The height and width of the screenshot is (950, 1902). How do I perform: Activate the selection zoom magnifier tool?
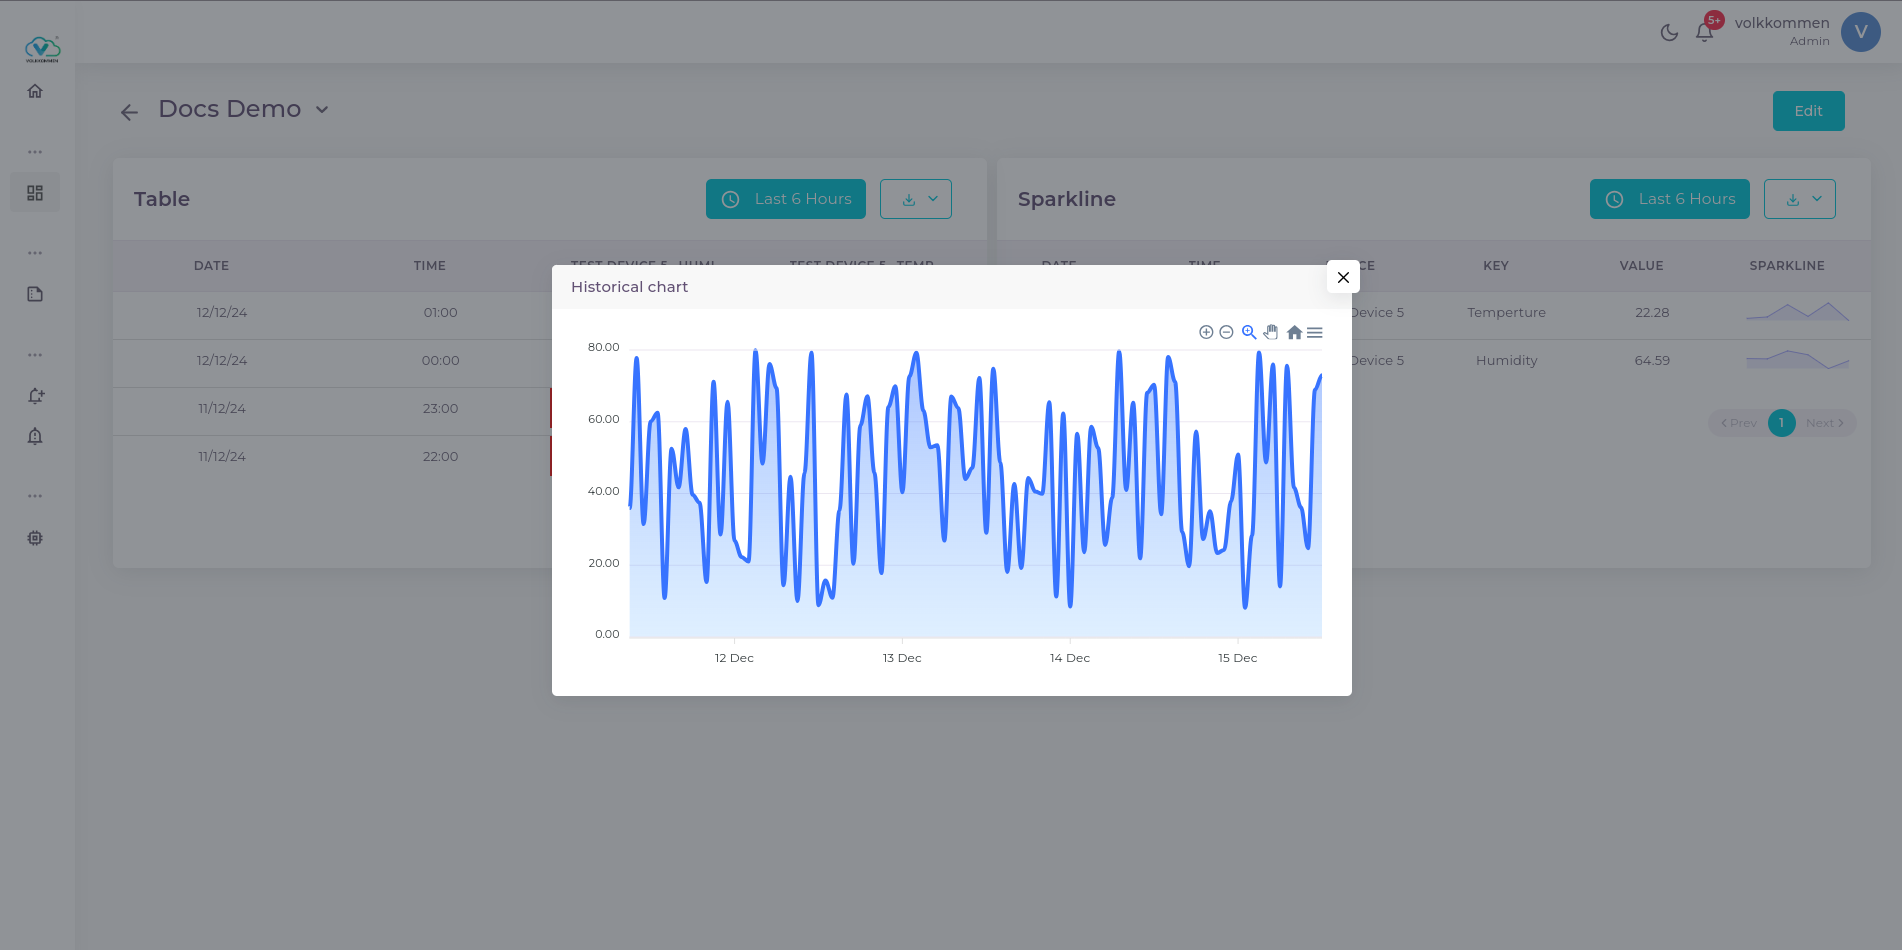click(x=1249, y=332)
